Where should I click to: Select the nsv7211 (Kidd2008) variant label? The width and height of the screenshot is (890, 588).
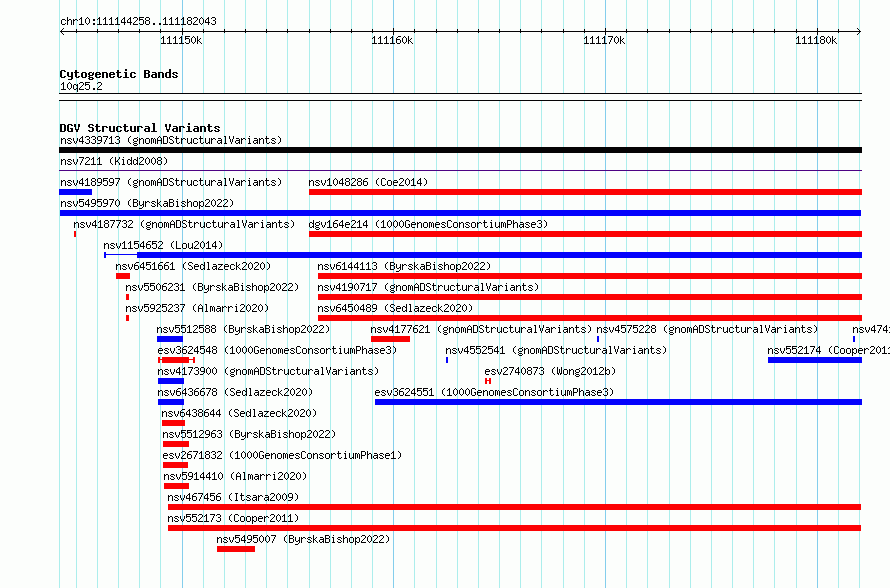(x=114, y=161)
